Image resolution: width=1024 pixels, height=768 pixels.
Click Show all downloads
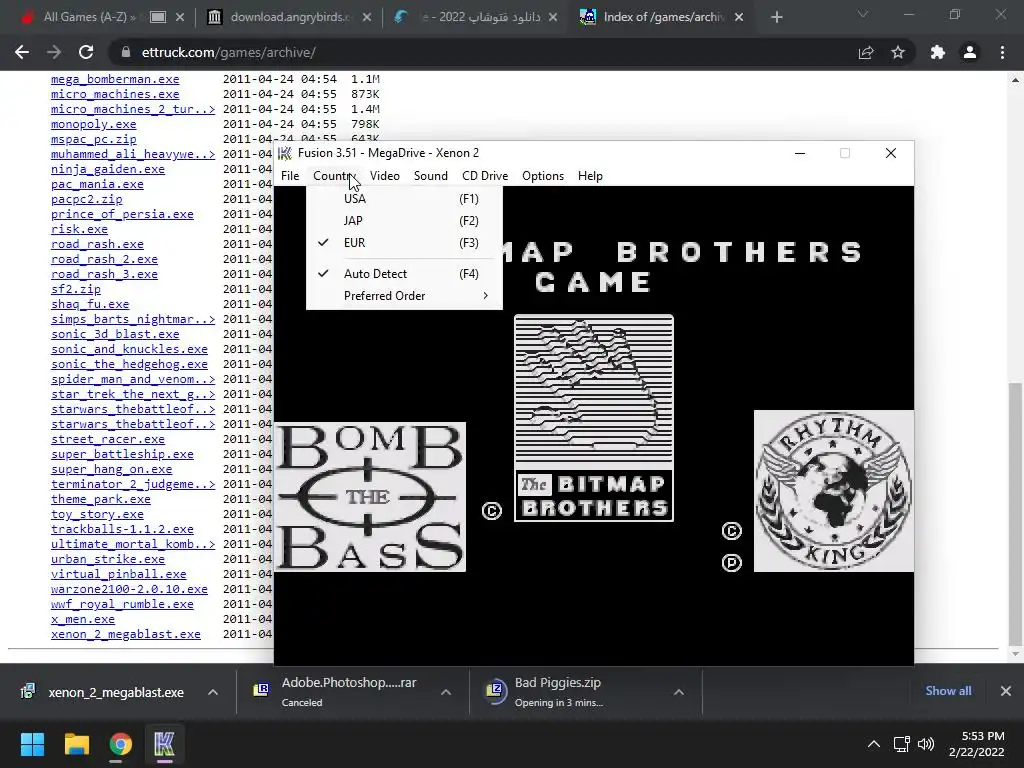coord(948,691)
